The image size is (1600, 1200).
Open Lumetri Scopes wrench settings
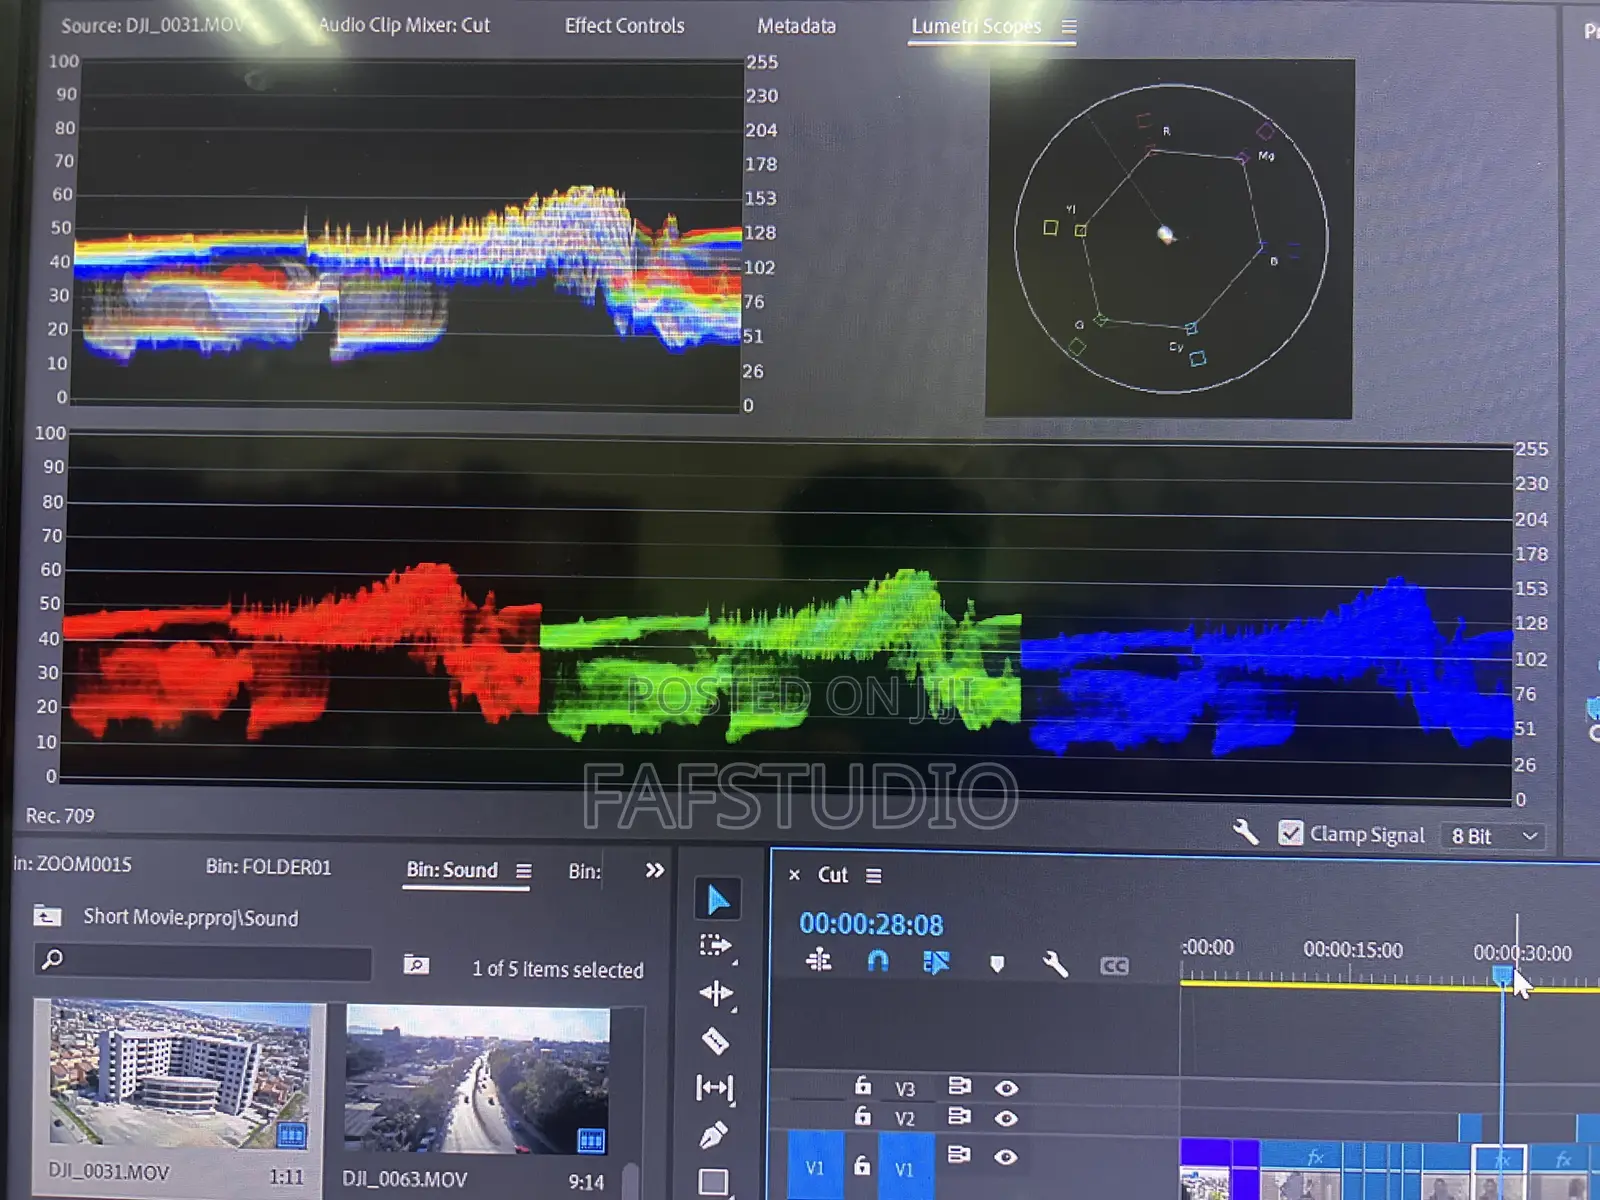[x=1245, y=832]
